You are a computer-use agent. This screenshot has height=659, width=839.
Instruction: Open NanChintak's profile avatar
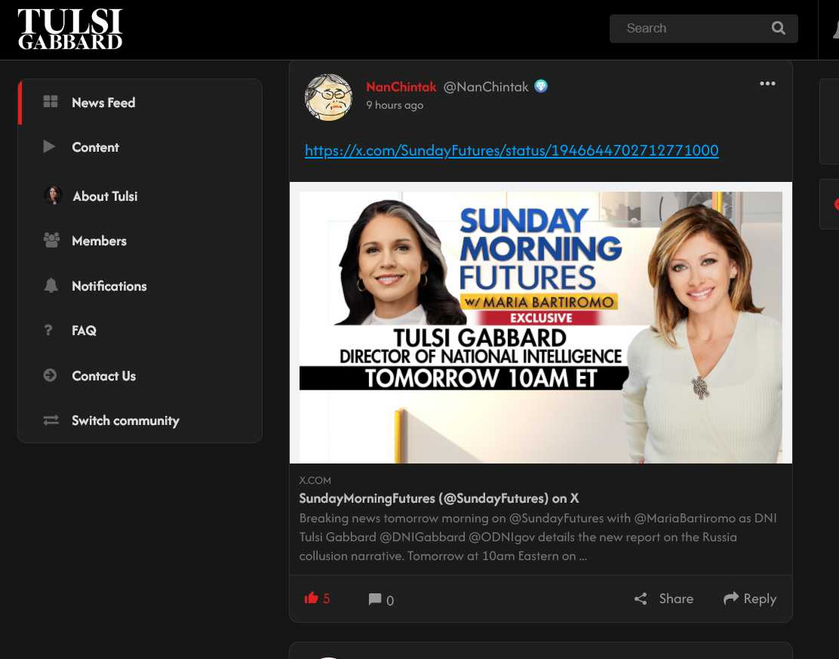coord(329,97)
